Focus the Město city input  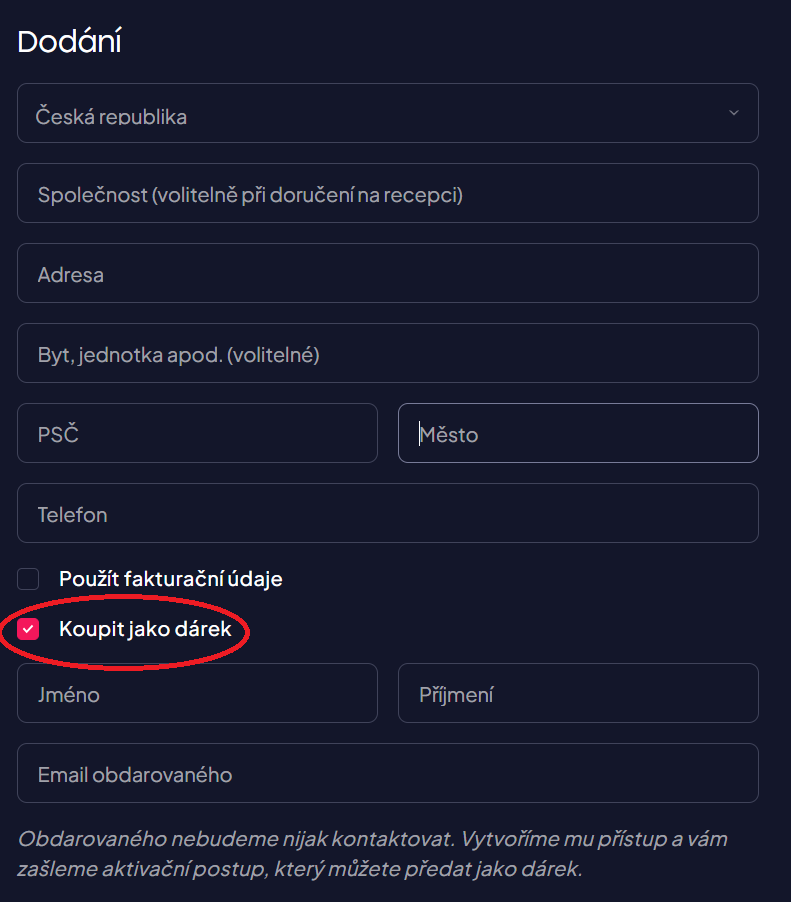[x=578, y=433]
